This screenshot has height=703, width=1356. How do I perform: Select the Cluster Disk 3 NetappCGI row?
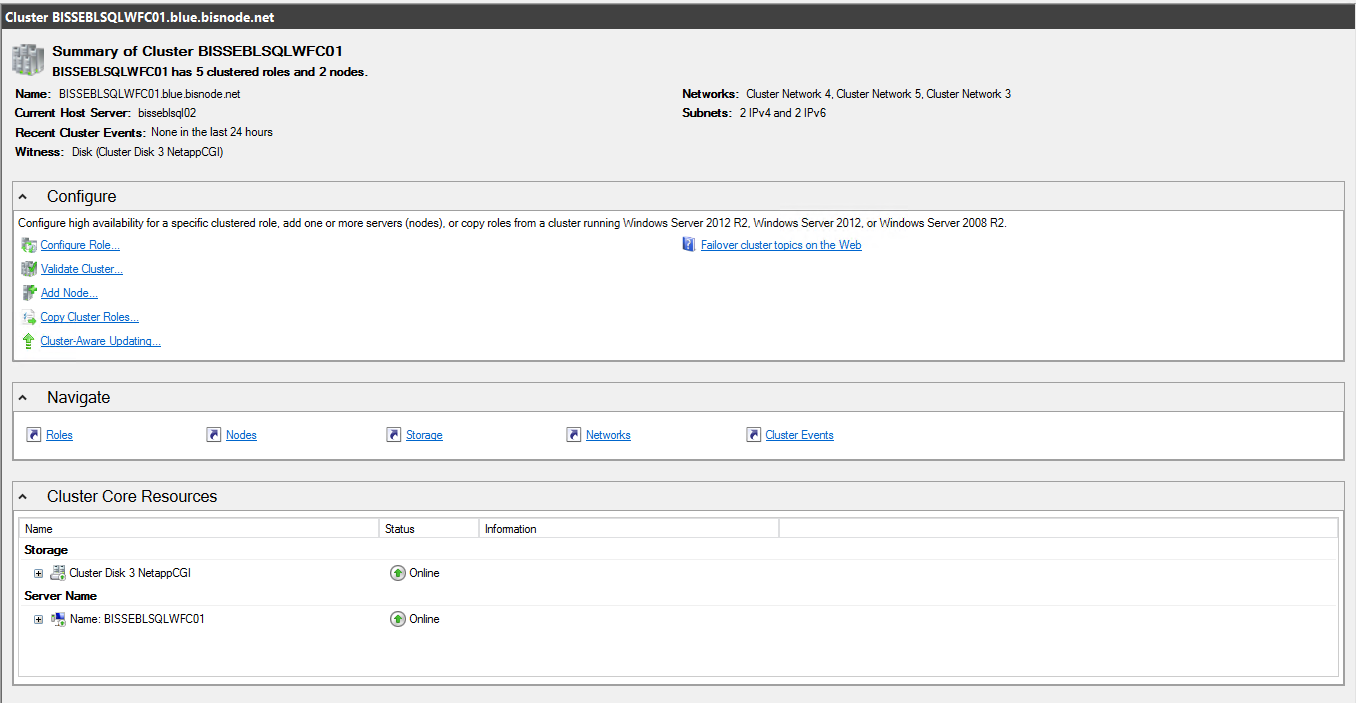coord(678,573)
